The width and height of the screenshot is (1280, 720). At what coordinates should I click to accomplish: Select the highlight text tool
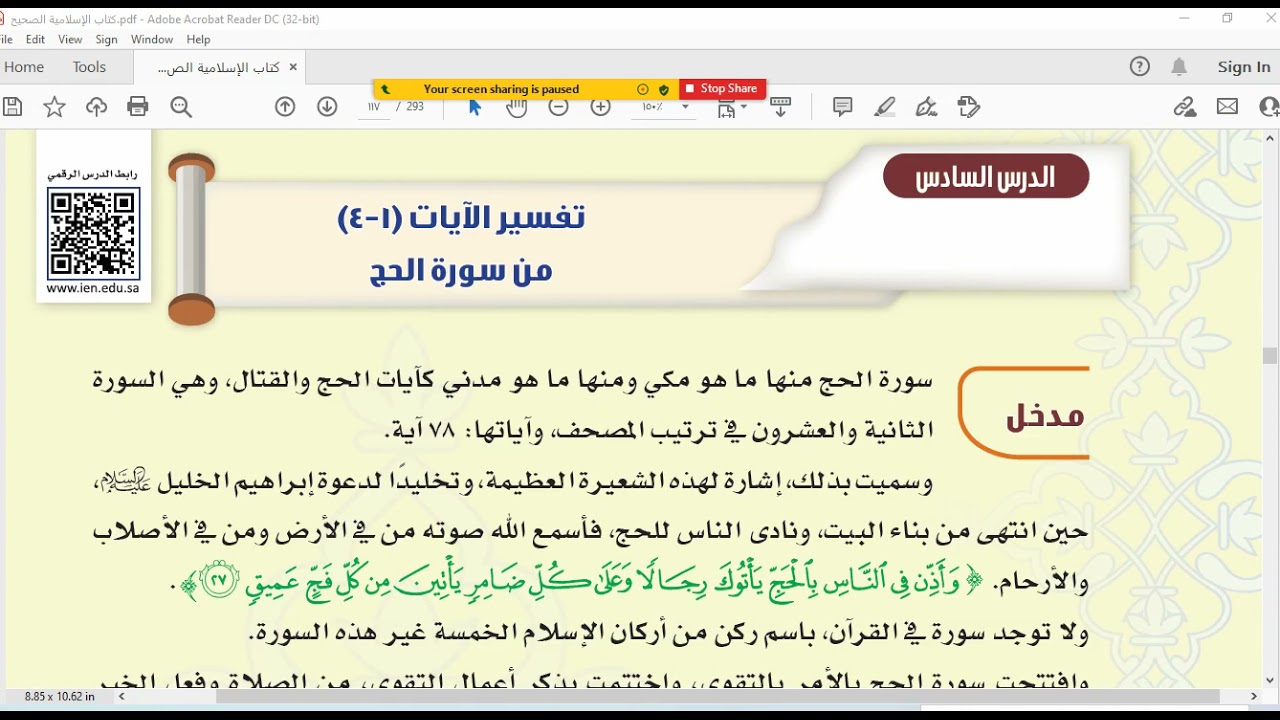[x=885, y=107]
